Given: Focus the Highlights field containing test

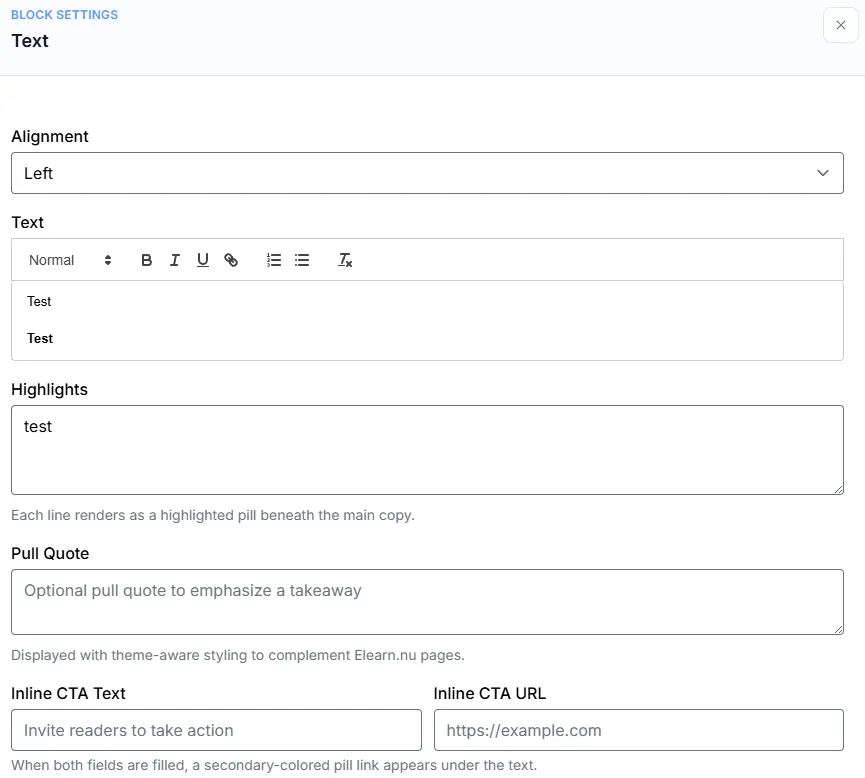Looking at the screenshot, I should [427, 448].
